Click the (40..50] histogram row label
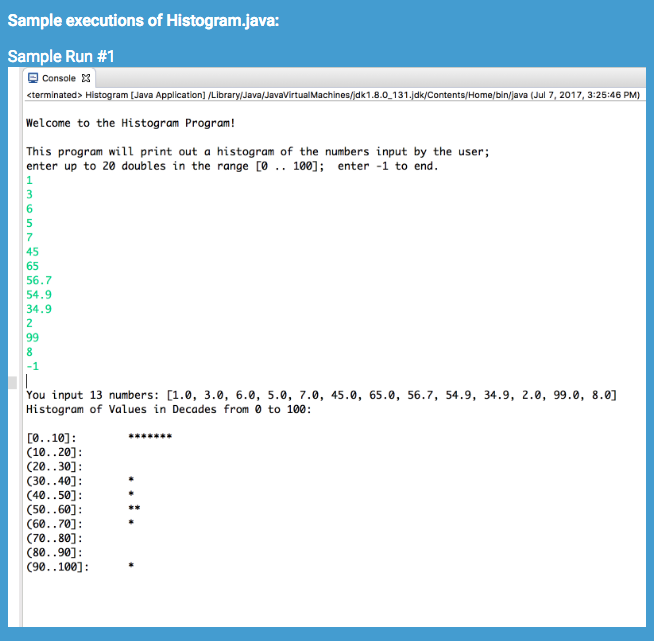Image resolution: width=654 pixels, height=641 pixels. [55, 495]
